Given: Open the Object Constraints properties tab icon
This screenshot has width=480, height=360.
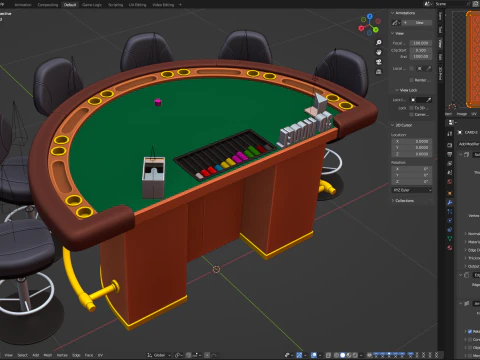Looking at the screenshot, I should click(x=450, y=229).
